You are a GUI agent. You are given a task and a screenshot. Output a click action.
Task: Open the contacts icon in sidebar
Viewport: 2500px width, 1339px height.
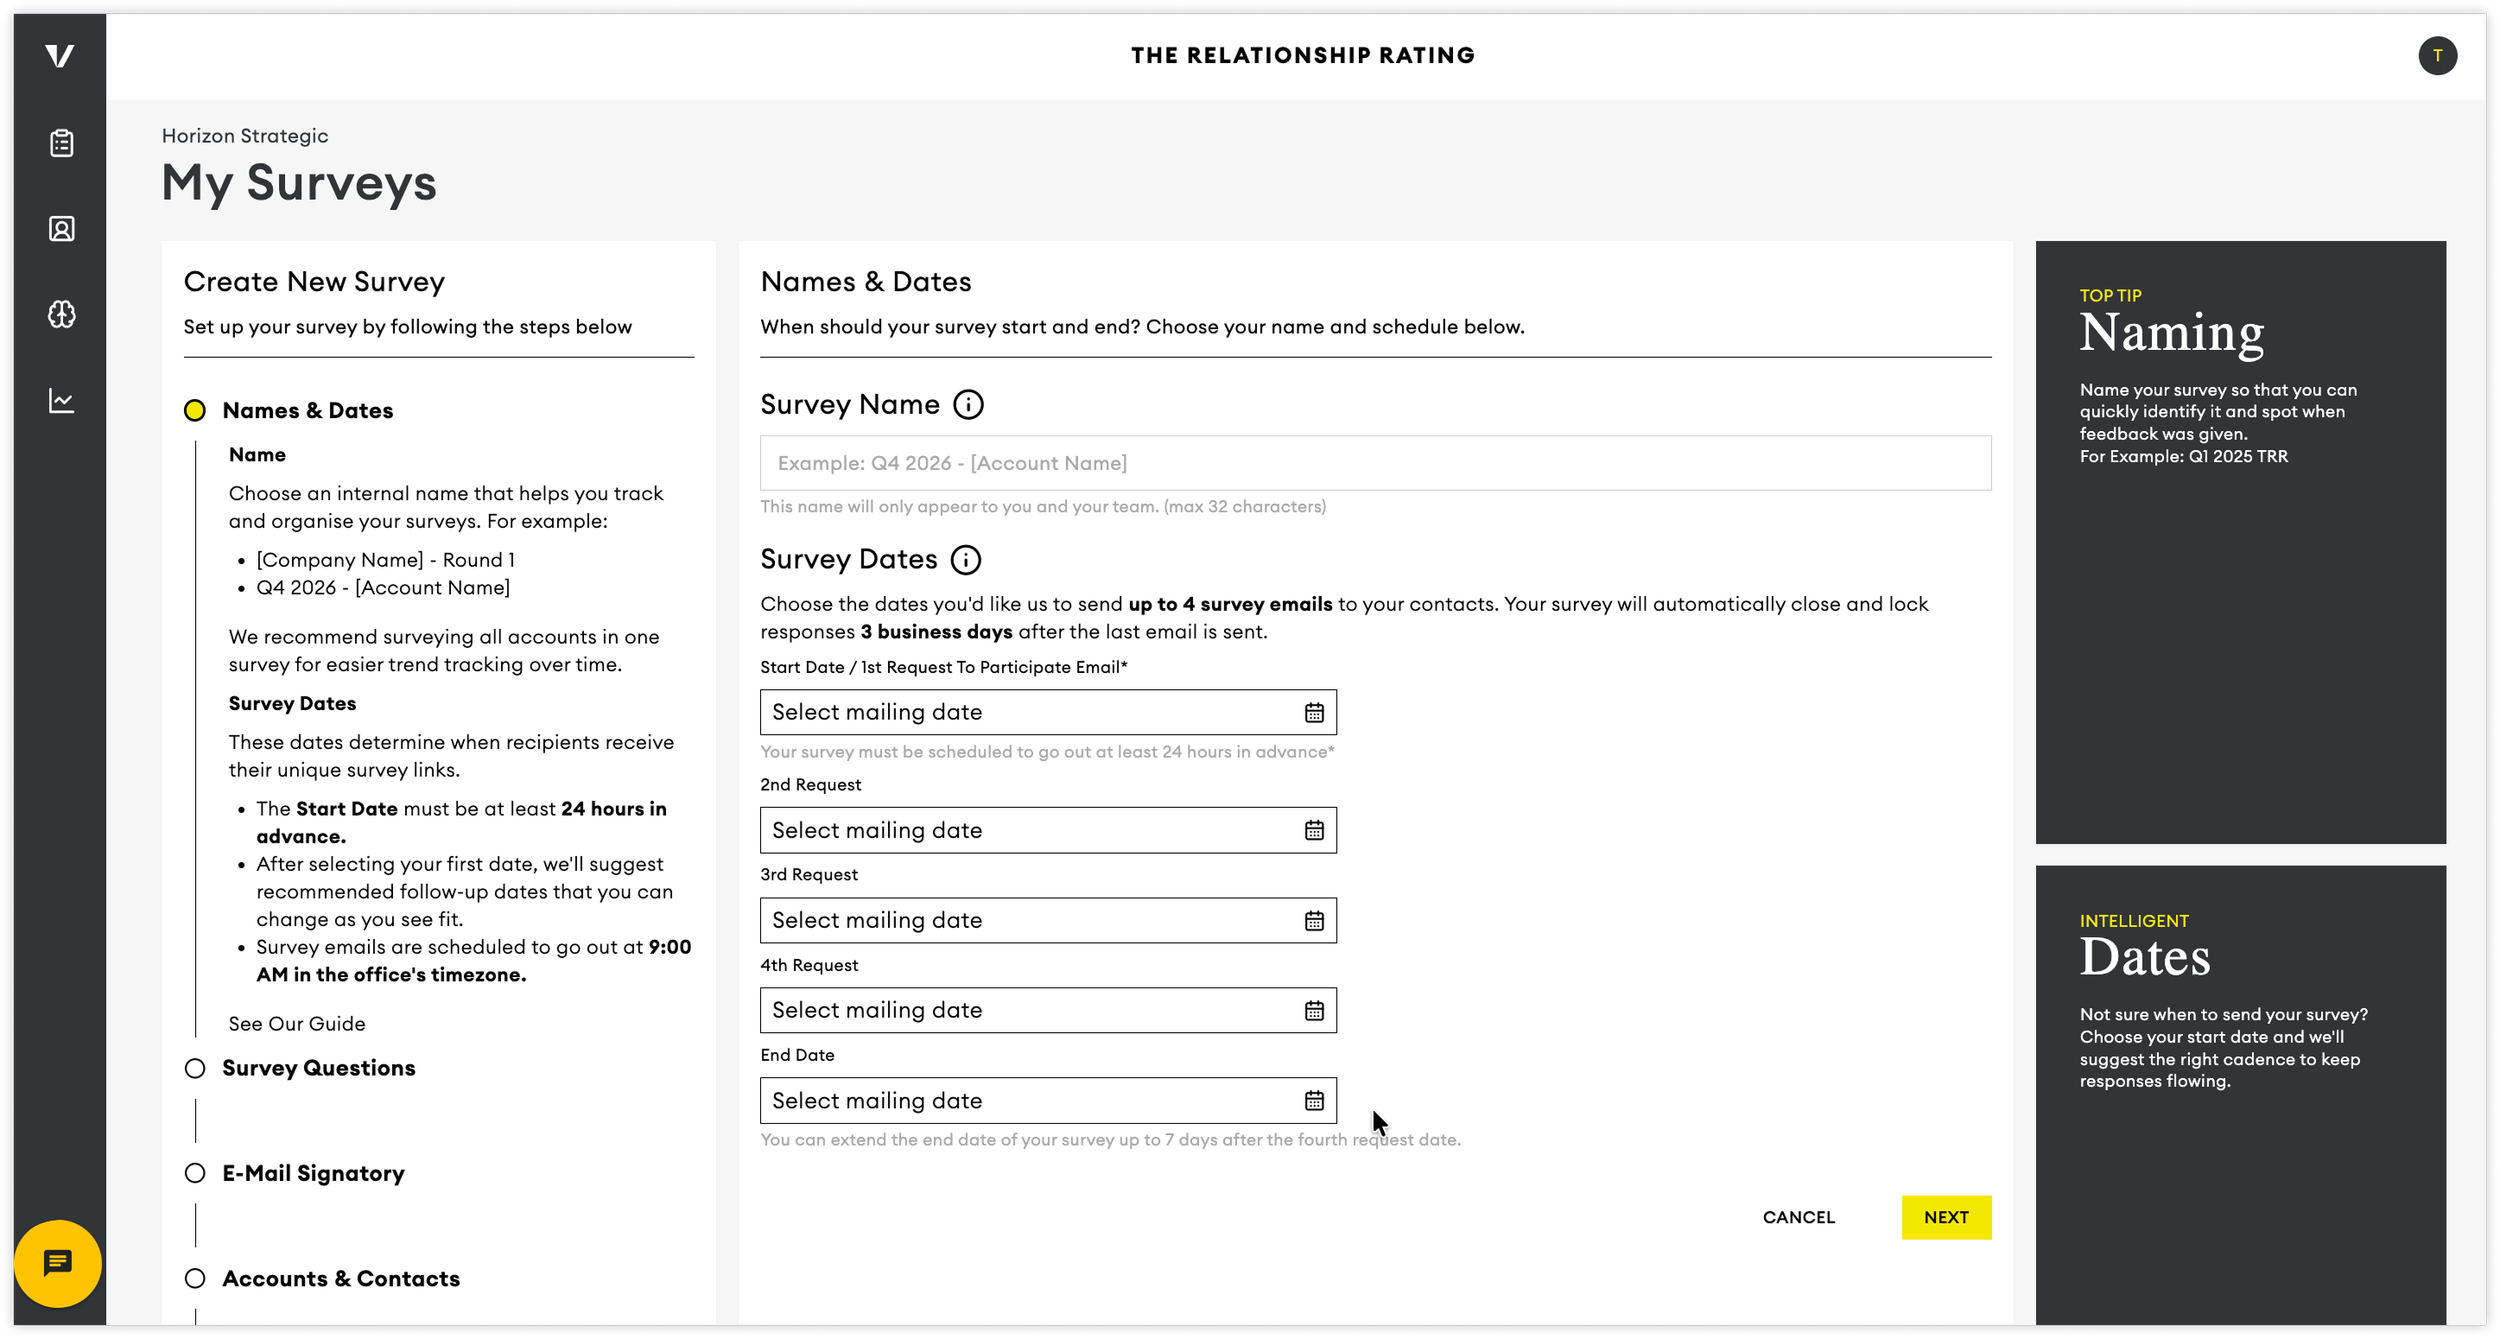[62, 229]
